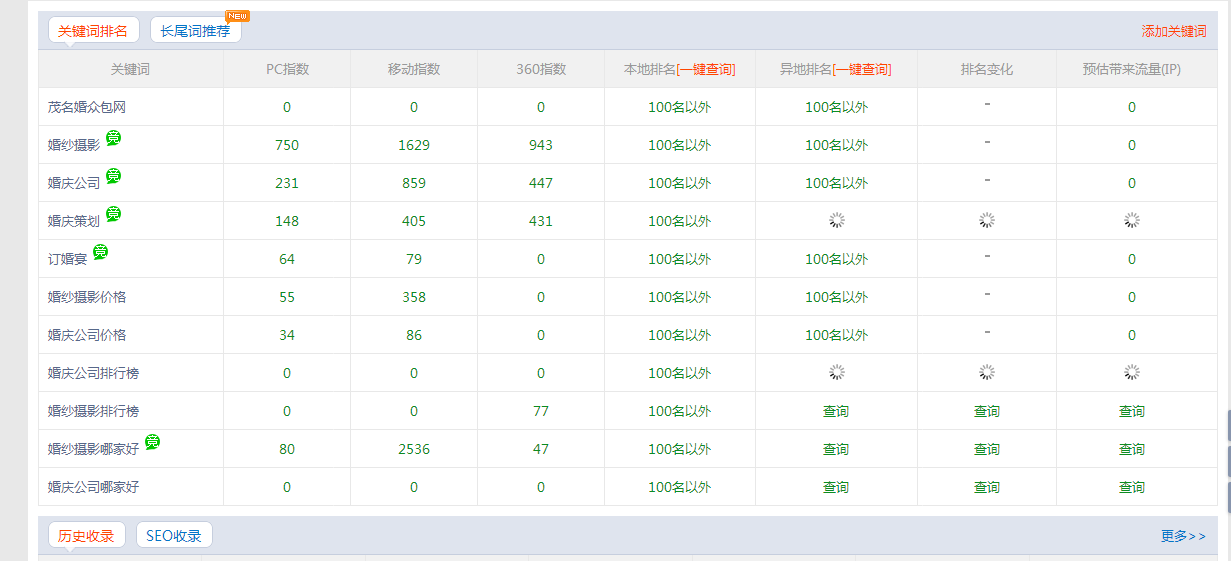Open the 更多>> link
Viewport: 1231px width, 561px height.
click(x=1183, y=536)
